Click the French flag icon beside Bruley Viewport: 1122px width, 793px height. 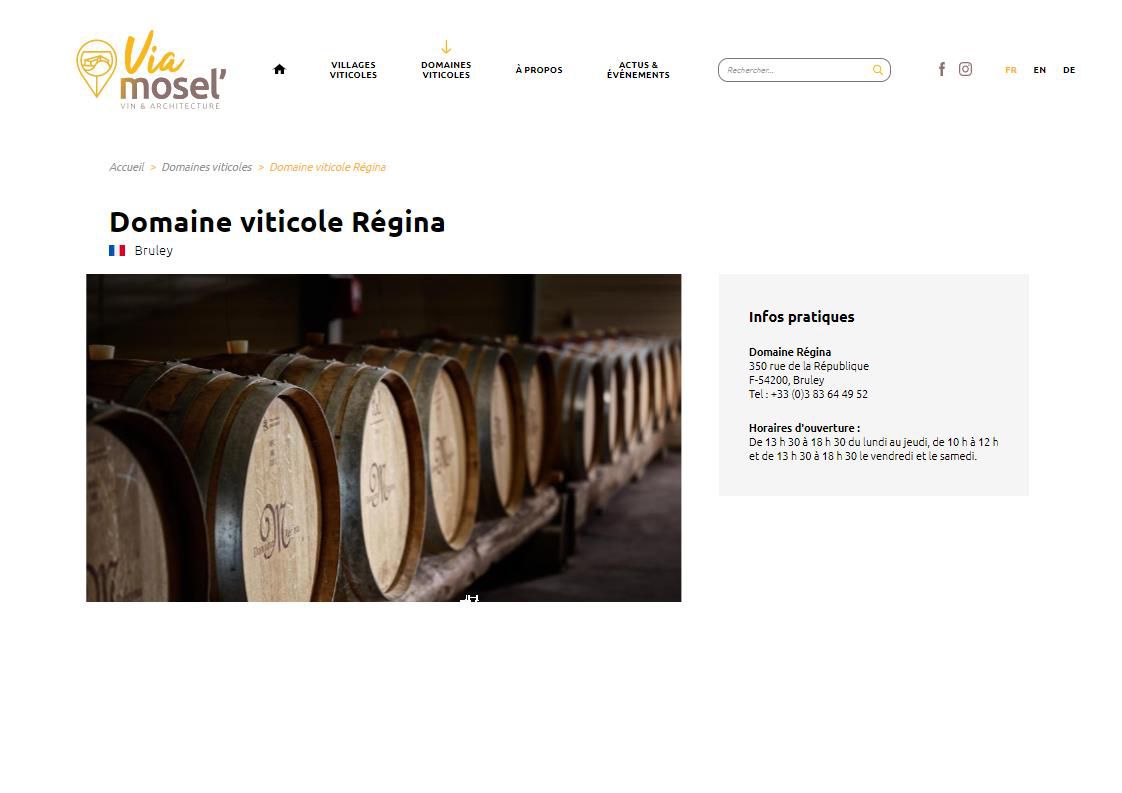(117, 250)
